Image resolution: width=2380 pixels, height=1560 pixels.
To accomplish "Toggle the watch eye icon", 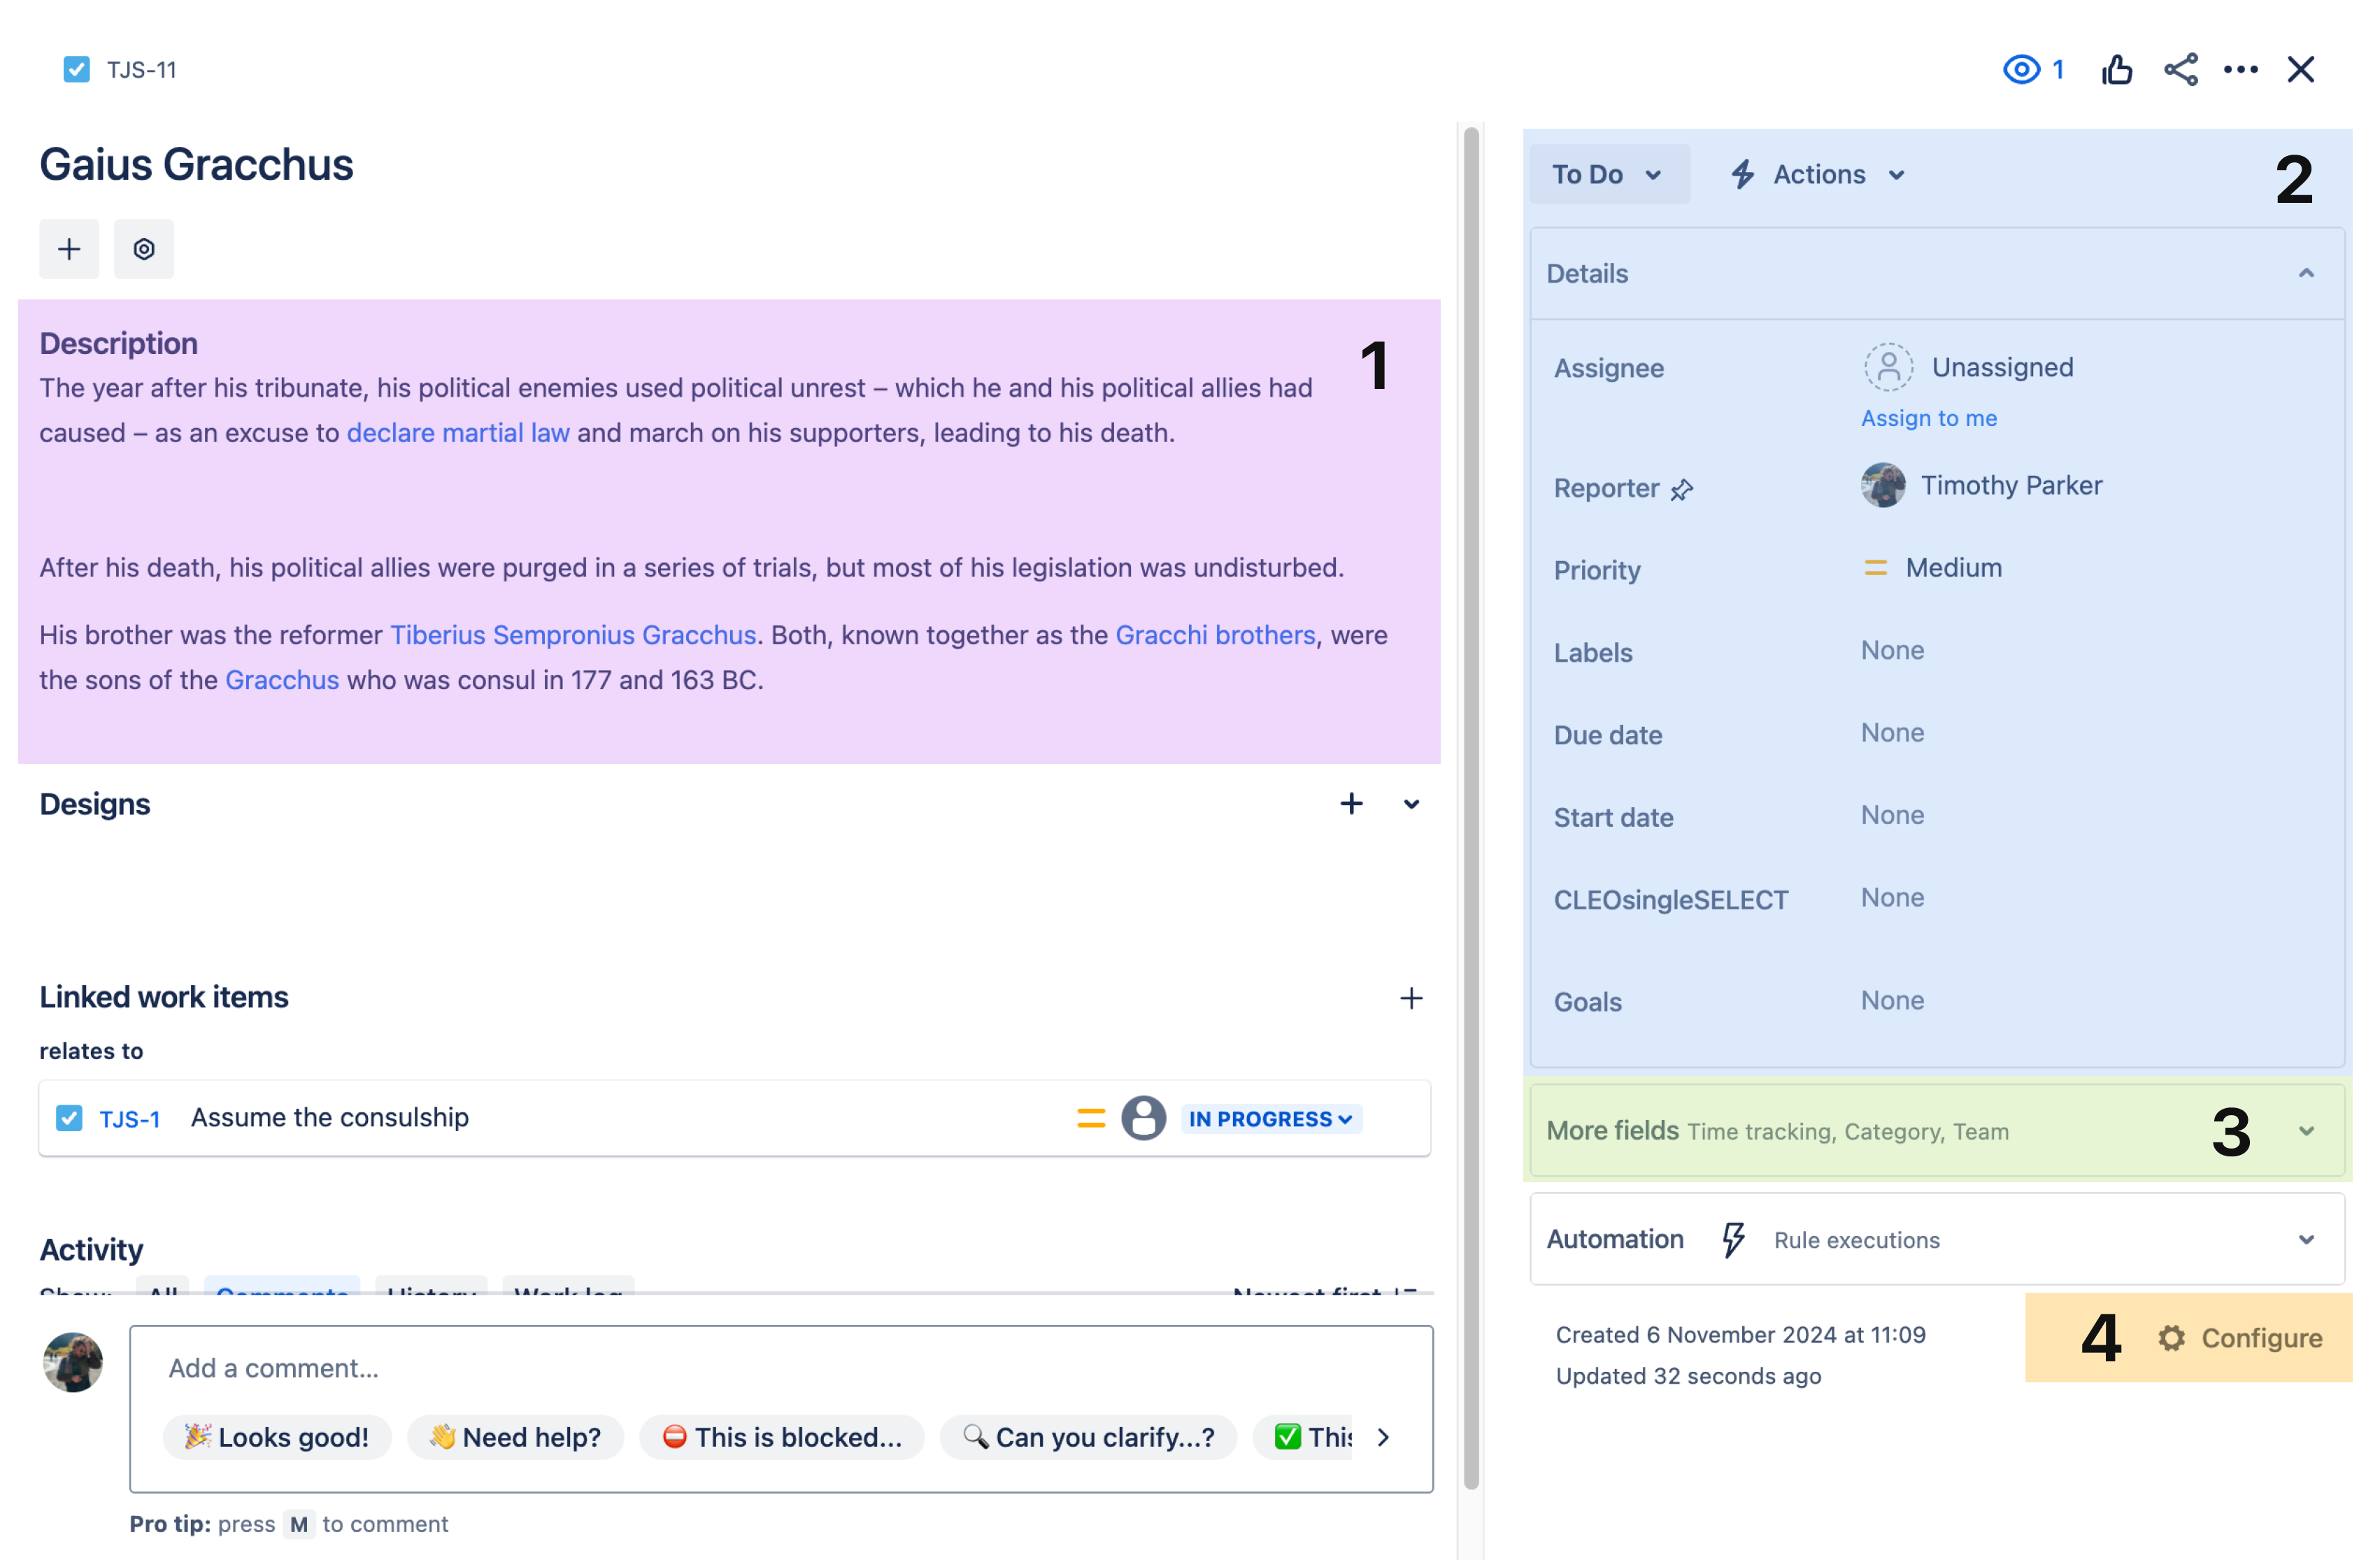I will [x=2021, y=70].
